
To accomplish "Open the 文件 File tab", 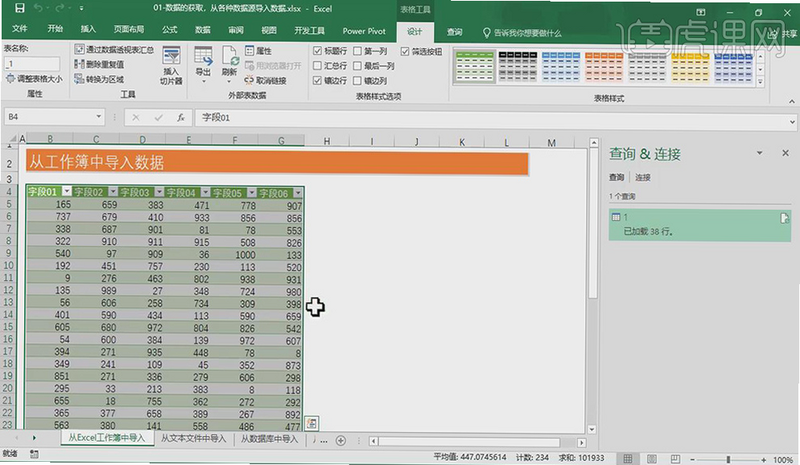I will click(19, 29).
